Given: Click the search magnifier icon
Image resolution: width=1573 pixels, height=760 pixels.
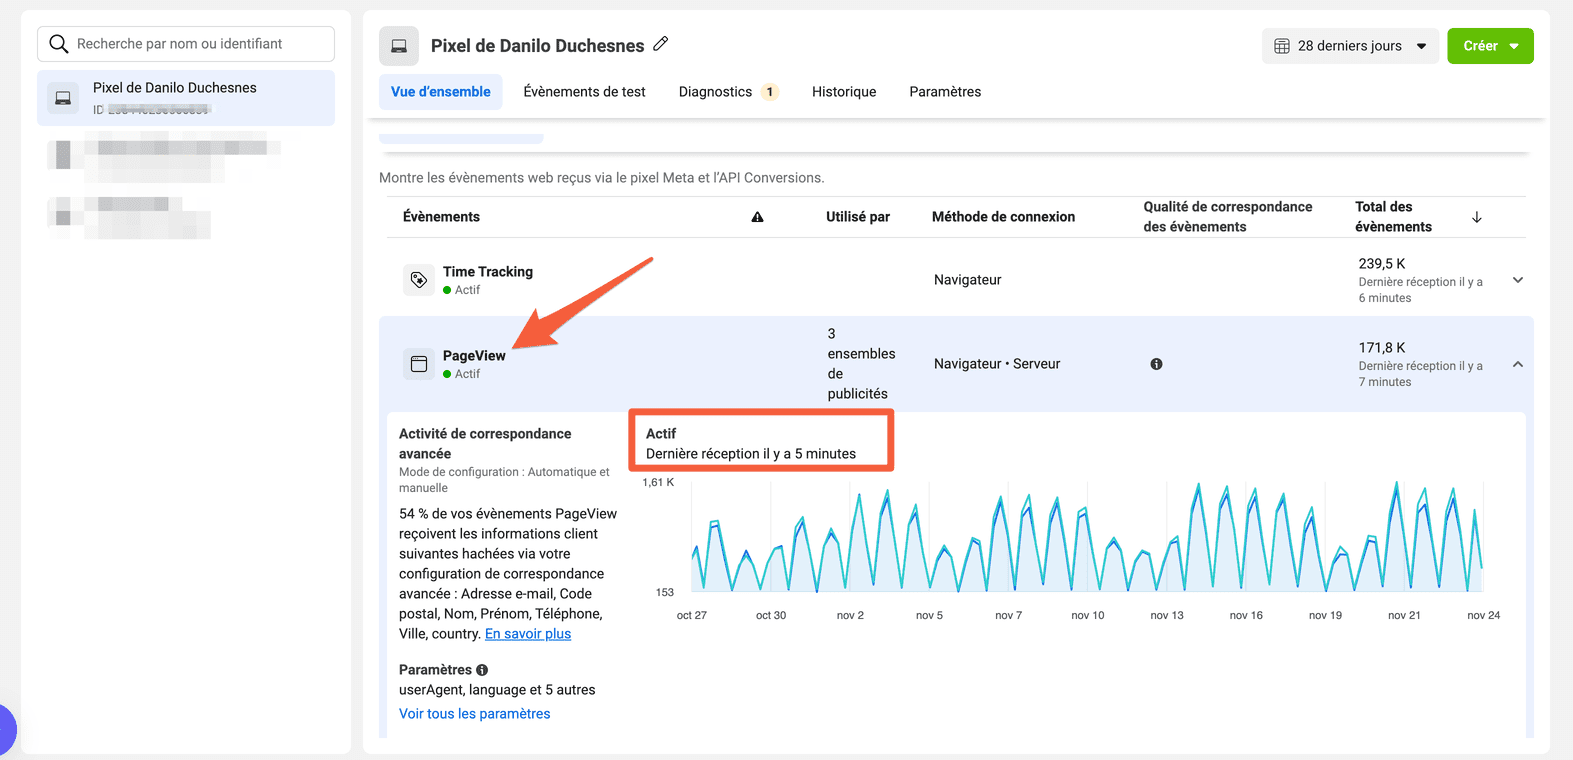Looking at the screenshot, I should click(x=59, y=44).
